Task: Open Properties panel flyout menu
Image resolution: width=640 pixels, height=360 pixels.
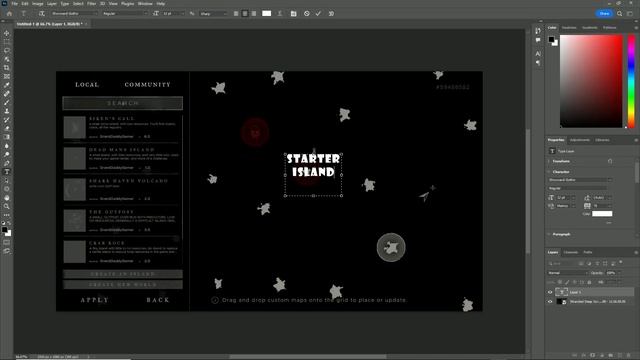Action: click(636, 140)
